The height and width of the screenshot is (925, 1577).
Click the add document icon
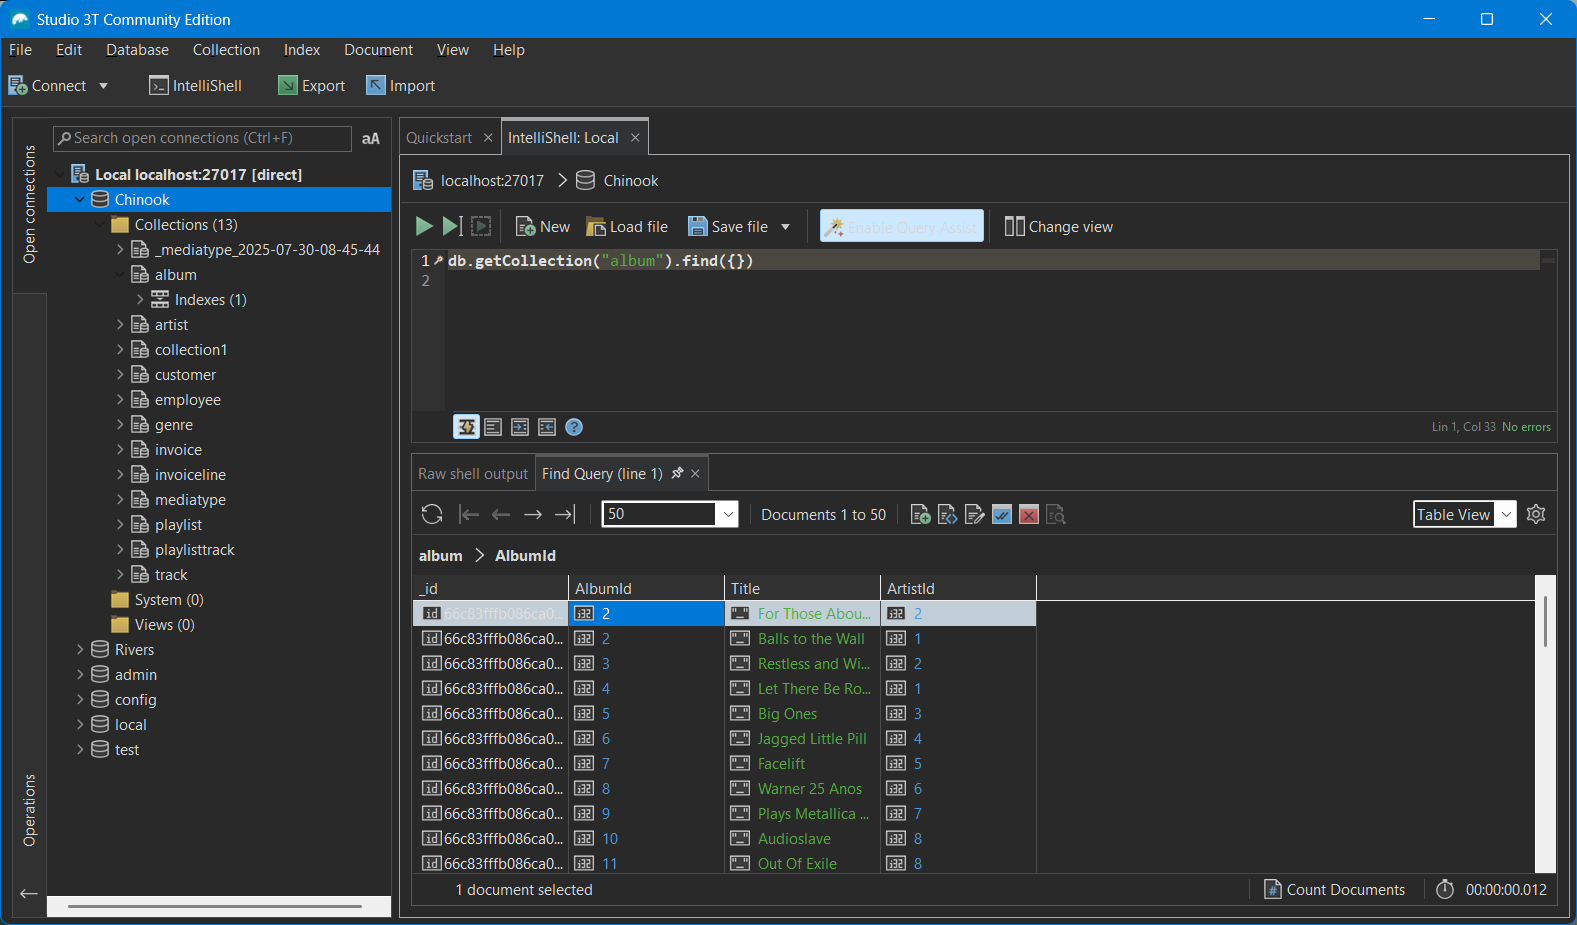920,514
